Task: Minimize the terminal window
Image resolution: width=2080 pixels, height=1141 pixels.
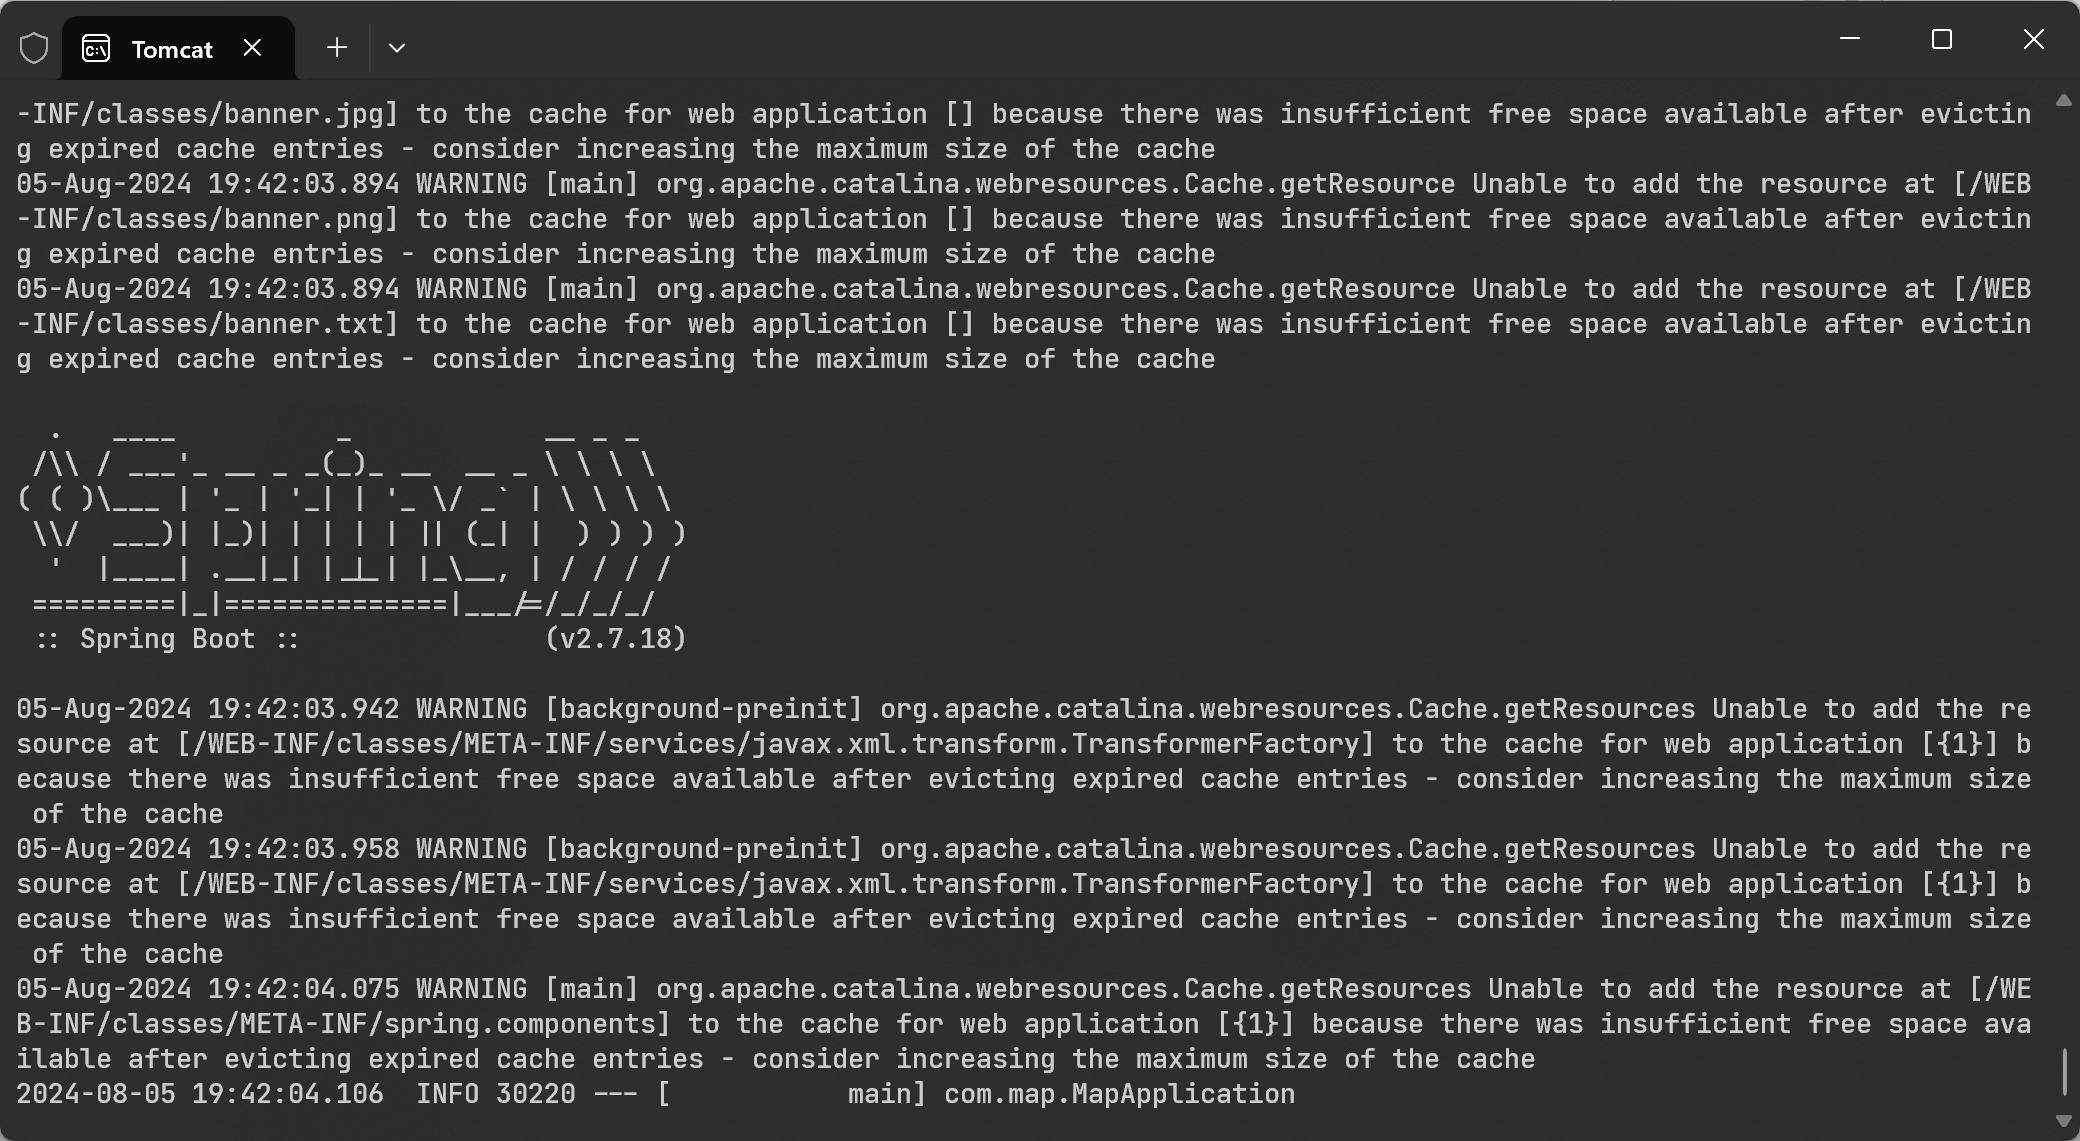Action: [1850, 39]
